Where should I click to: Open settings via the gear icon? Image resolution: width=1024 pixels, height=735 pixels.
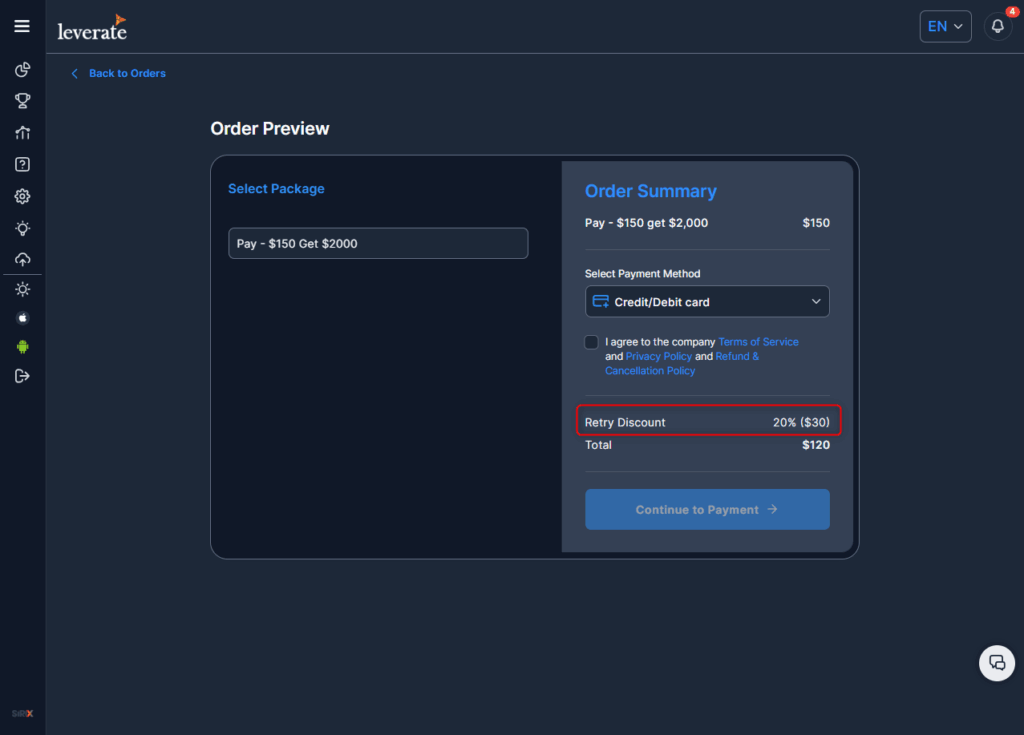pyautogui.click(x=22, y=197)
